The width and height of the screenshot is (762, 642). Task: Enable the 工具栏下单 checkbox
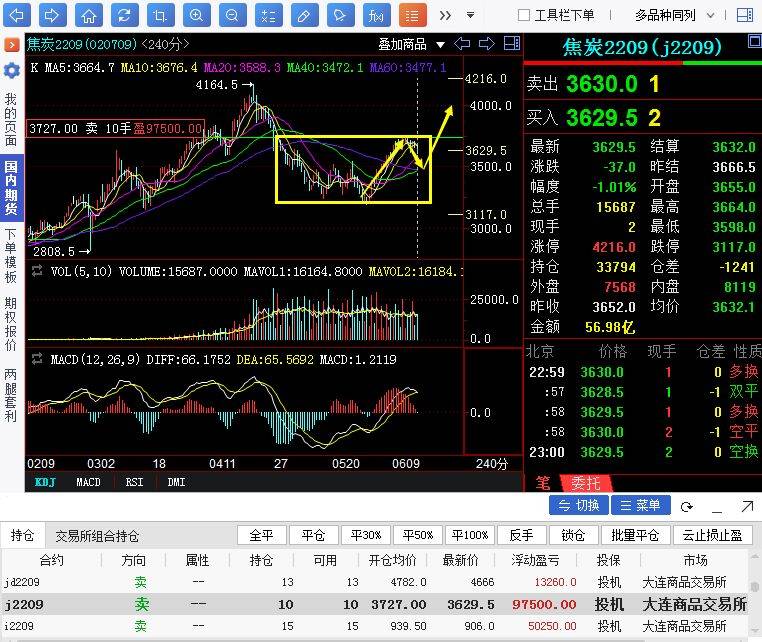pos(523,15)
